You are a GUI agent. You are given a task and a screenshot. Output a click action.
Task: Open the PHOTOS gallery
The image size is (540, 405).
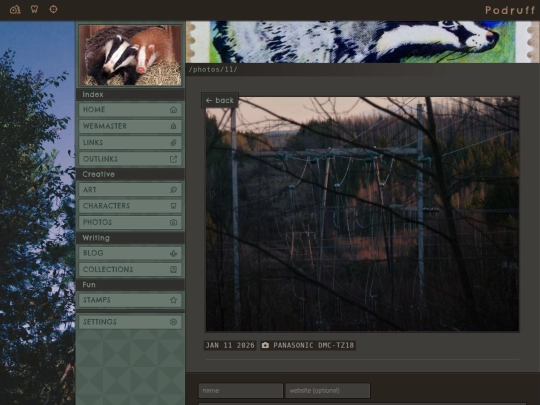(x=130, y=222)
